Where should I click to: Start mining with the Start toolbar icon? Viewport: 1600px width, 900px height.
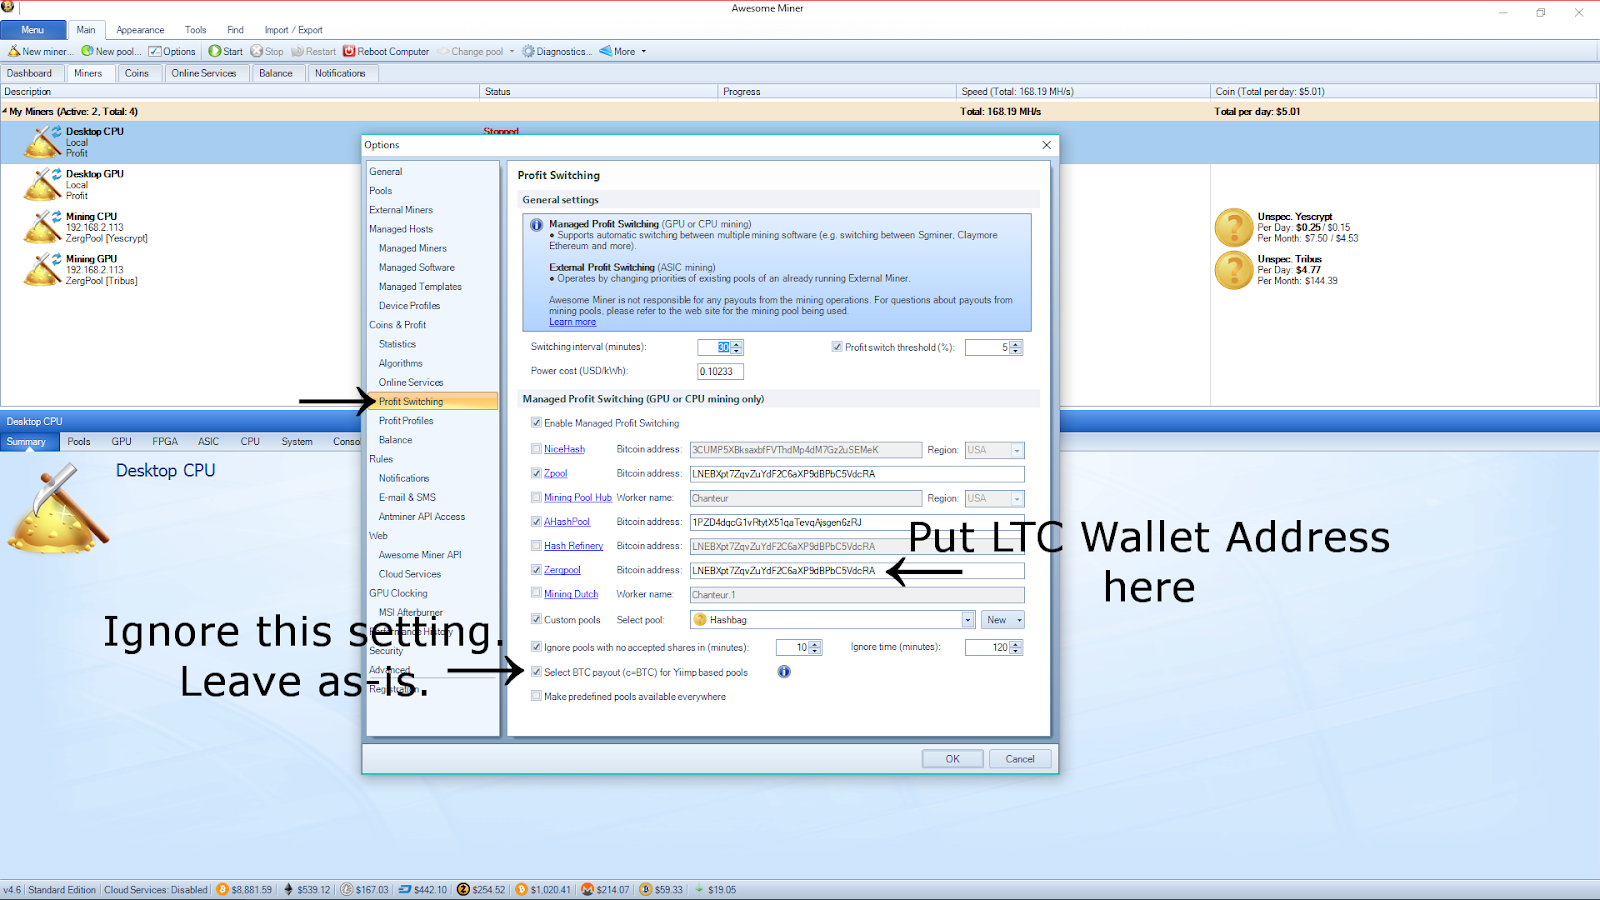click(x=216, y=51)
